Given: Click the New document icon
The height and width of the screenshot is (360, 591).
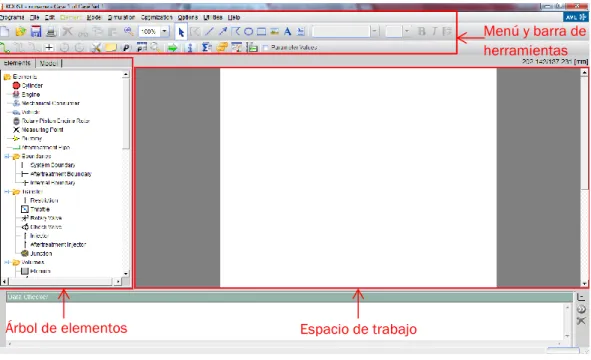Looking at the screenshot, I should coord(5,32).
